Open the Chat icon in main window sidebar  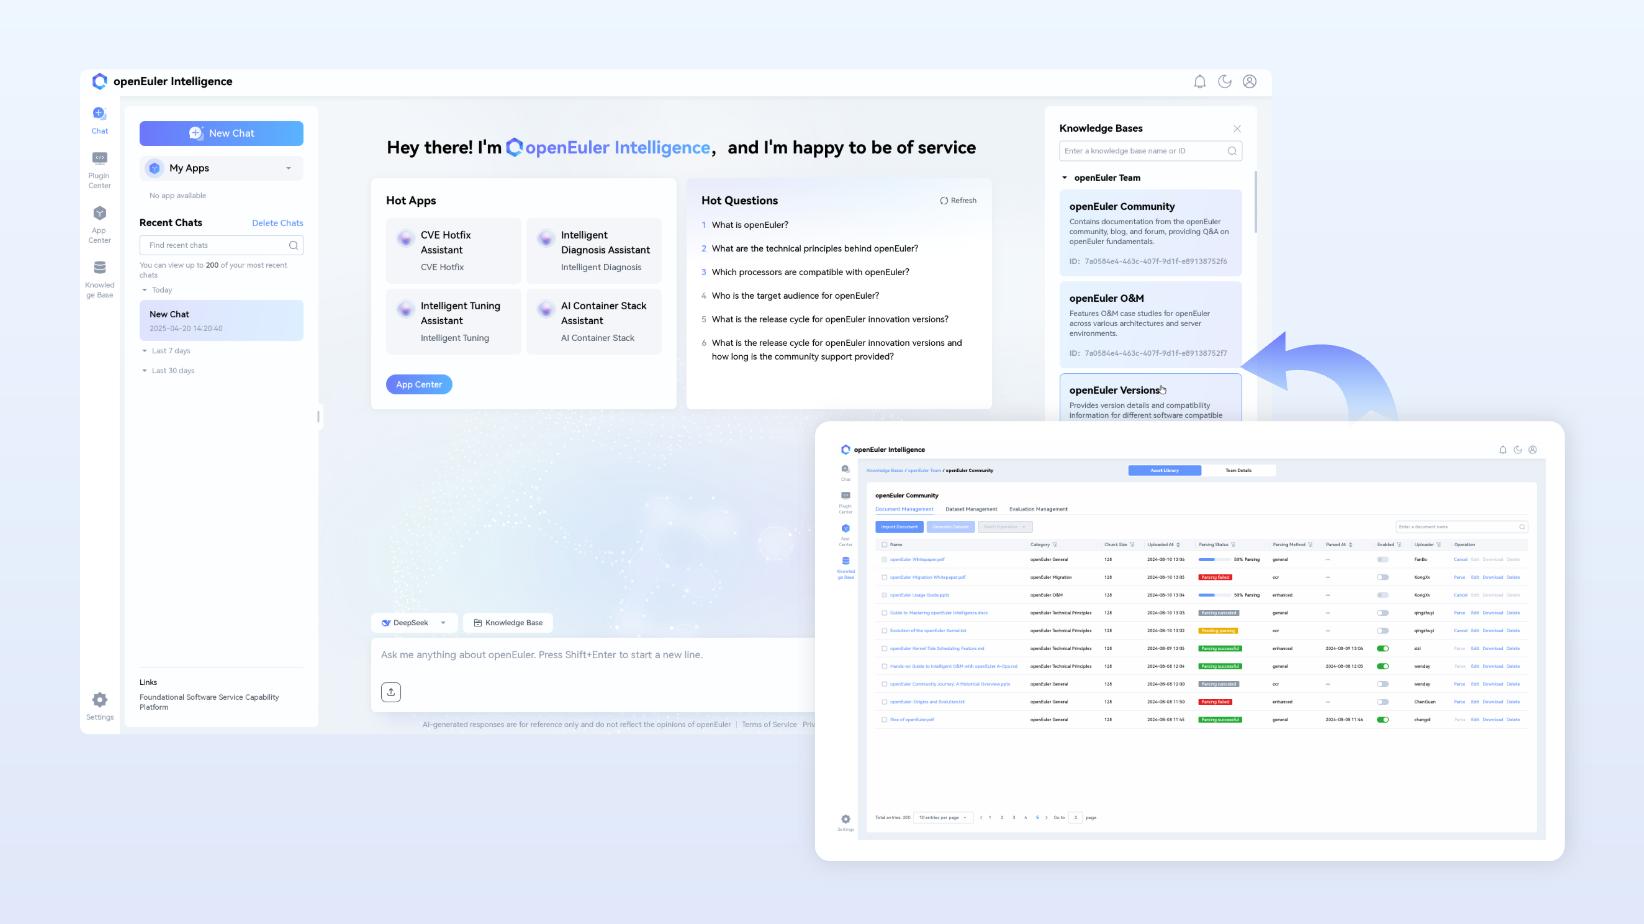pyautogui.click(x=99, y=113)
